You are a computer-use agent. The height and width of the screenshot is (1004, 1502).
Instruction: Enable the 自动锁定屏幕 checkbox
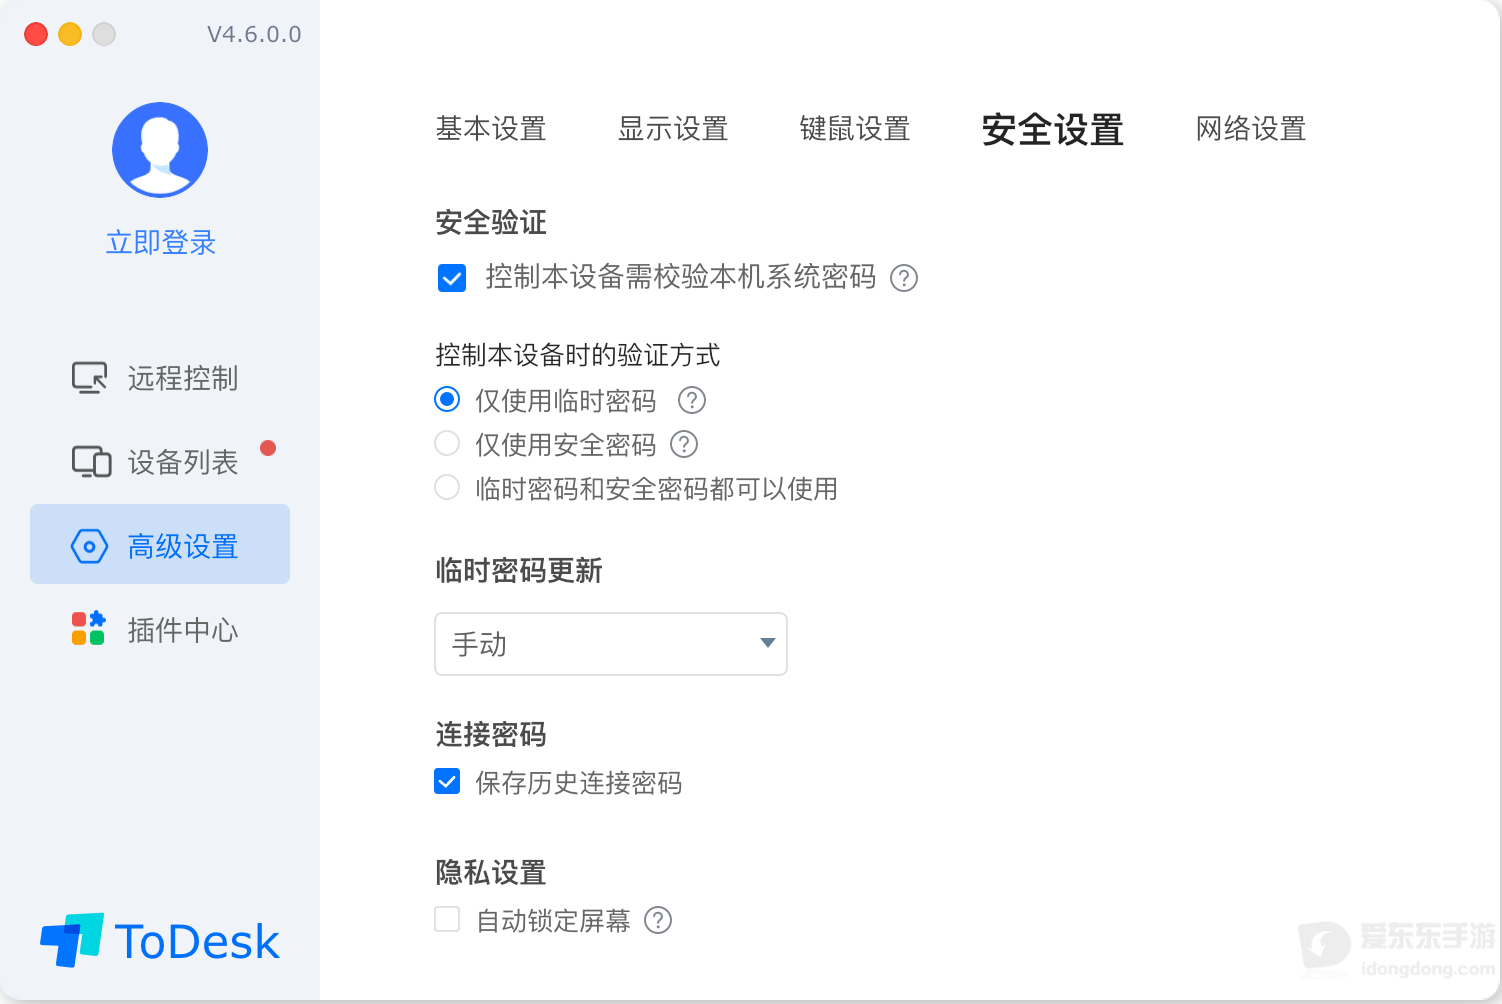[447, 919]
